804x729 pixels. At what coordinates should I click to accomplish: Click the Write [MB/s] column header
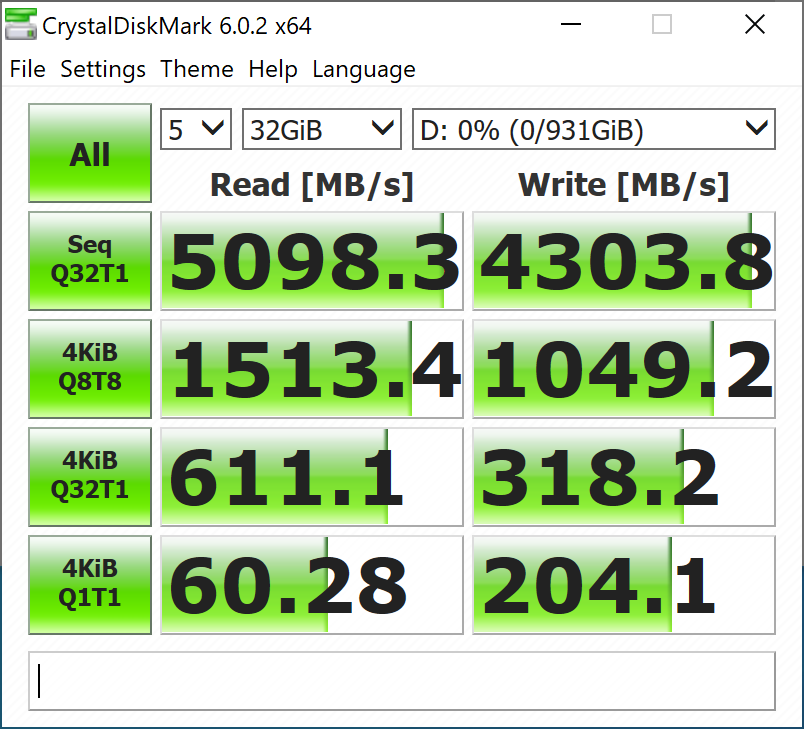click(x=624, y=185)
